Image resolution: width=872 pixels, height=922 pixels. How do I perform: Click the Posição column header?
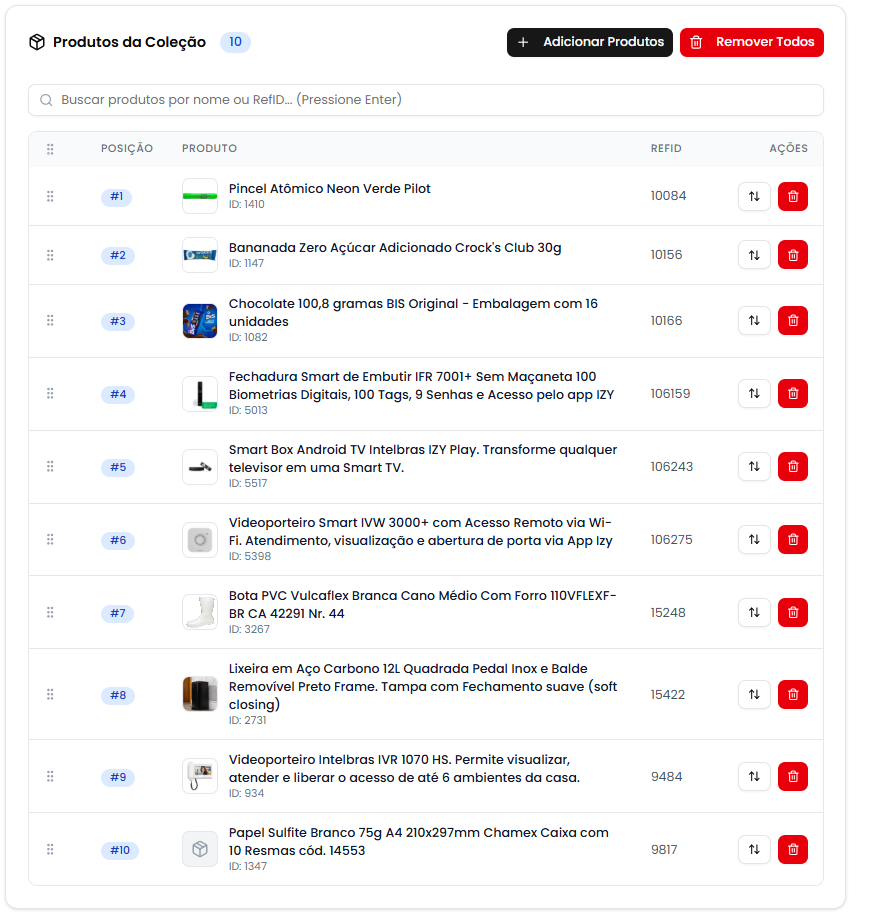tap(127, 149)
